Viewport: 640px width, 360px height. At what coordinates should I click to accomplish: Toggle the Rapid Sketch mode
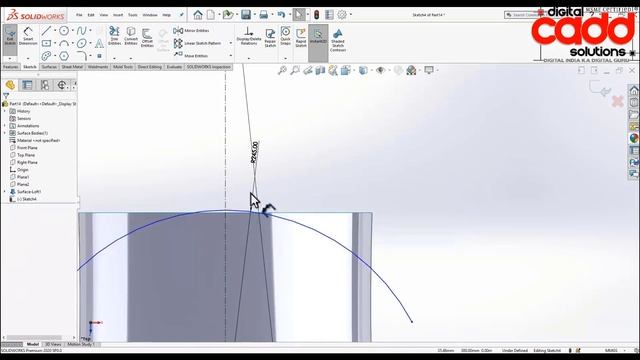point(301,38)
